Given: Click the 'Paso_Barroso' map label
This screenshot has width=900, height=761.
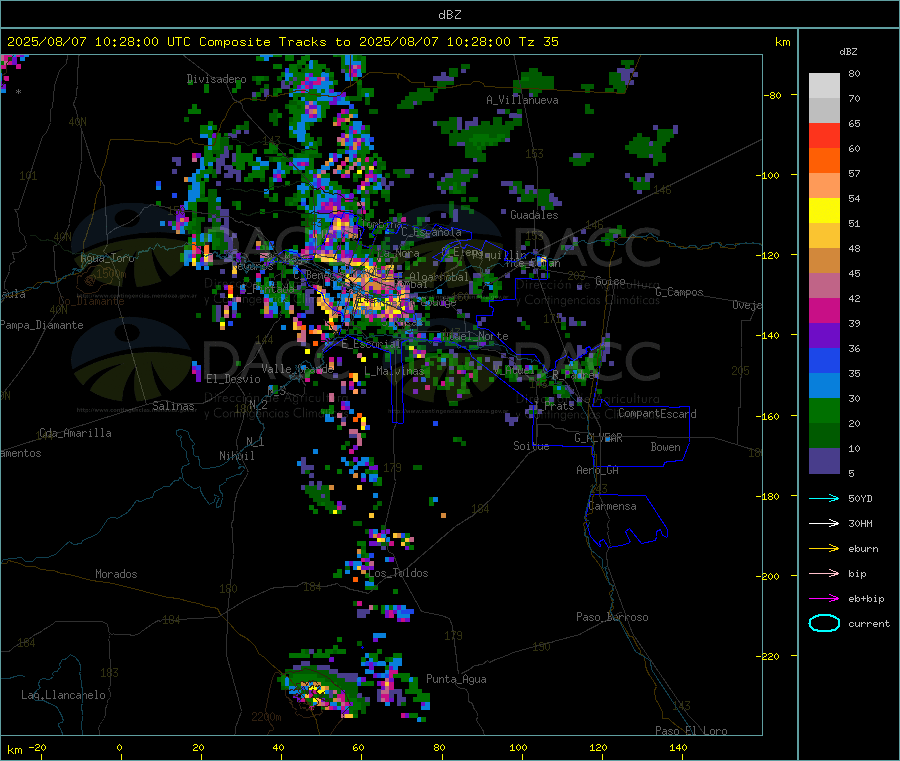Looking at the screenshot, I should point(612,617).
